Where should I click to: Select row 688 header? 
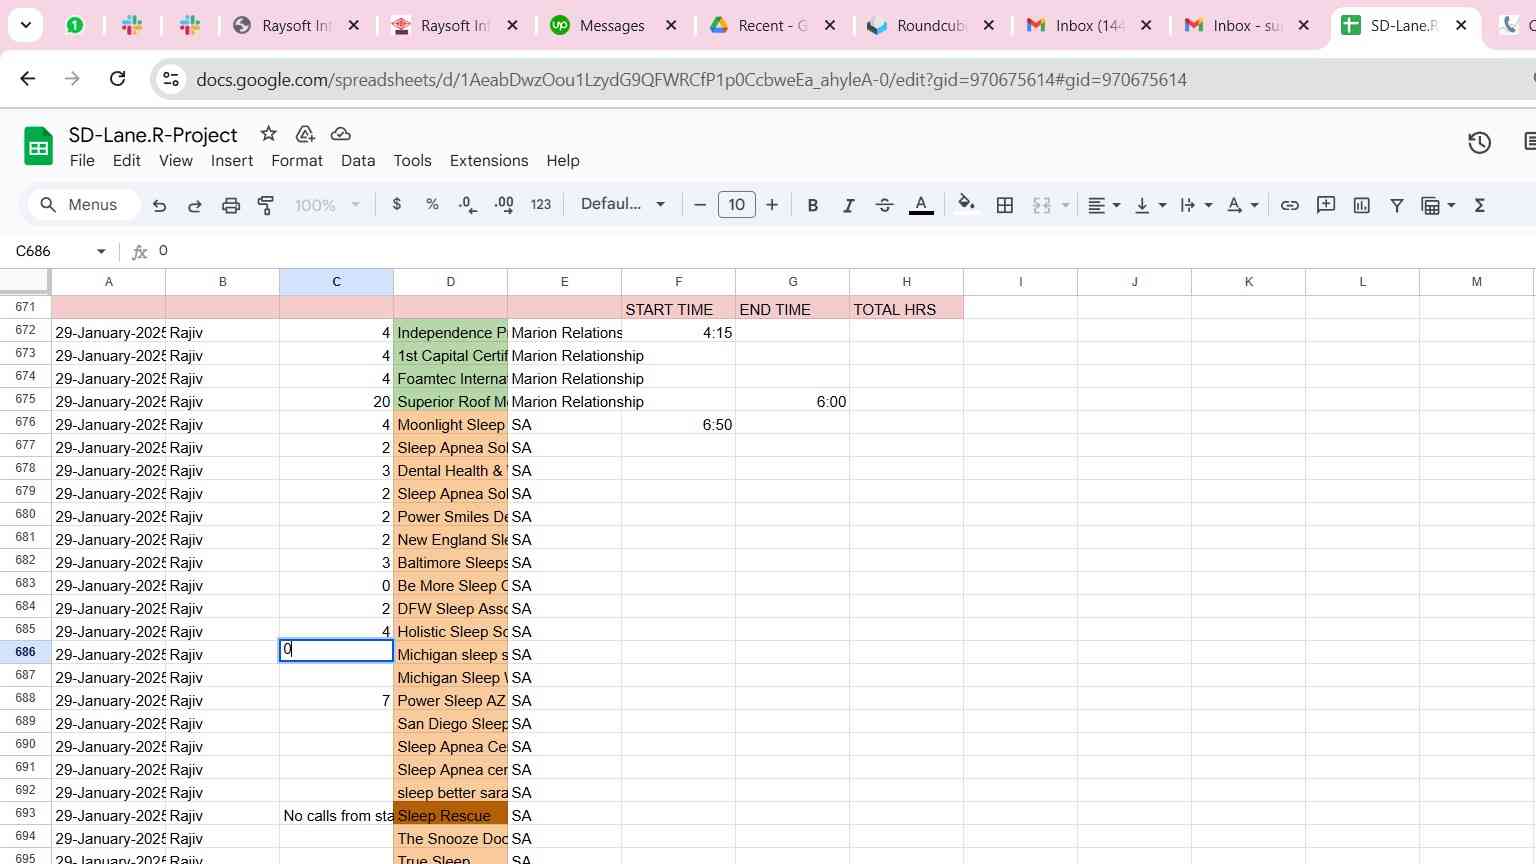[x=26, y=699]
